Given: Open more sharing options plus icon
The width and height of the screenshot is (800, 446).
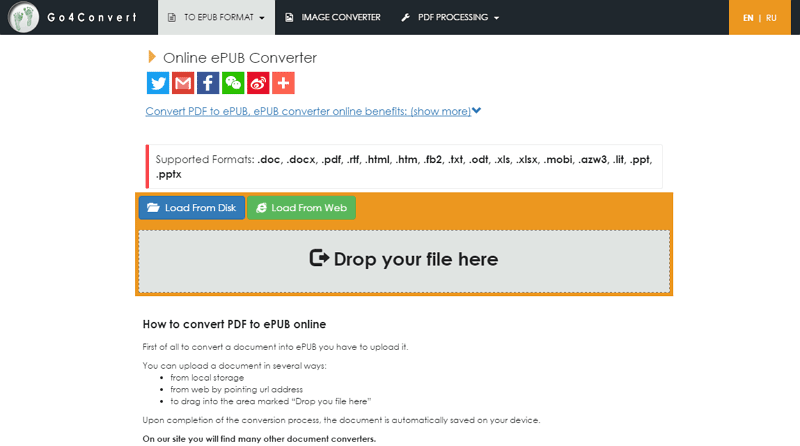Looking at the screenshot, I should [x=283, y=83].
